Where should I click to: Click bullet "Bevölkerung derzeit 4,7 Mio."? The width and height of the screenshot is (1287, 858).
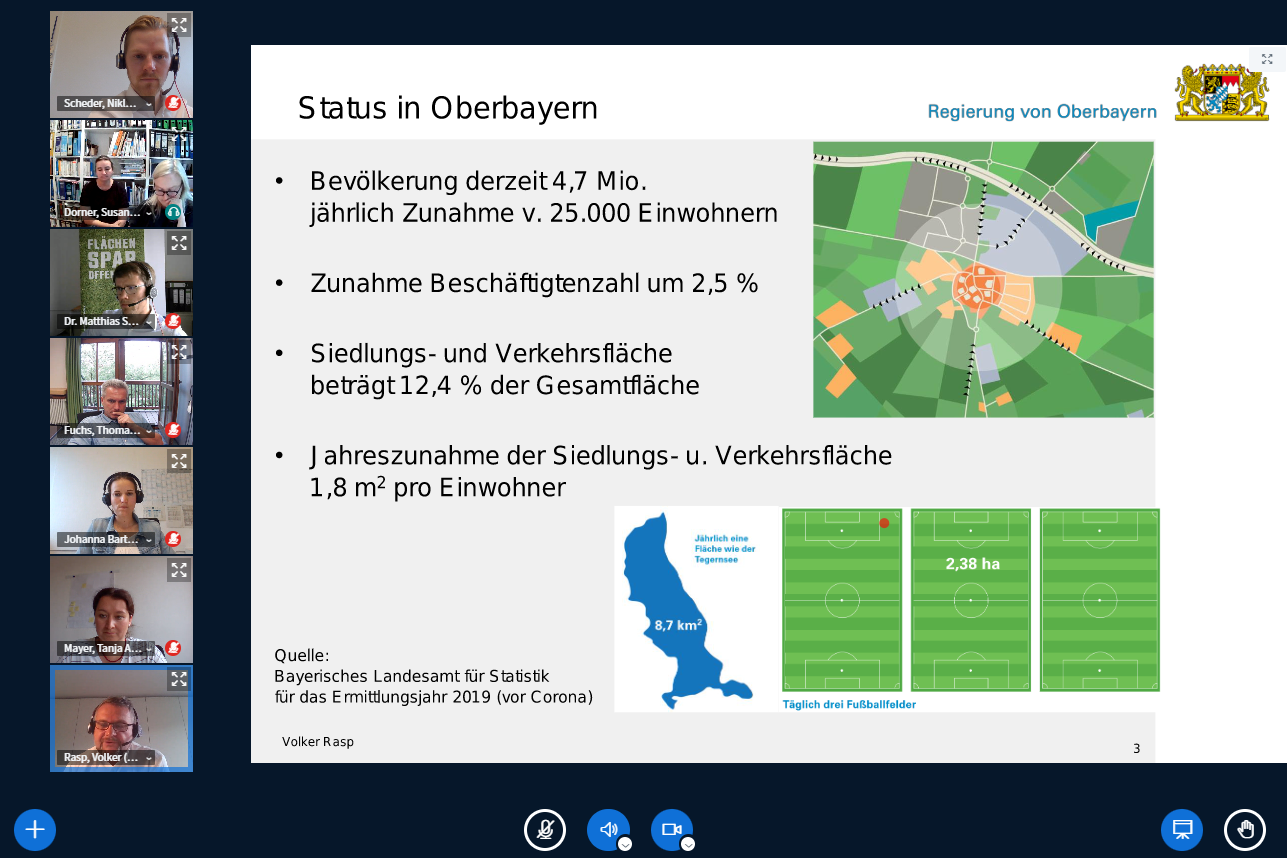[x=479, y=181]
